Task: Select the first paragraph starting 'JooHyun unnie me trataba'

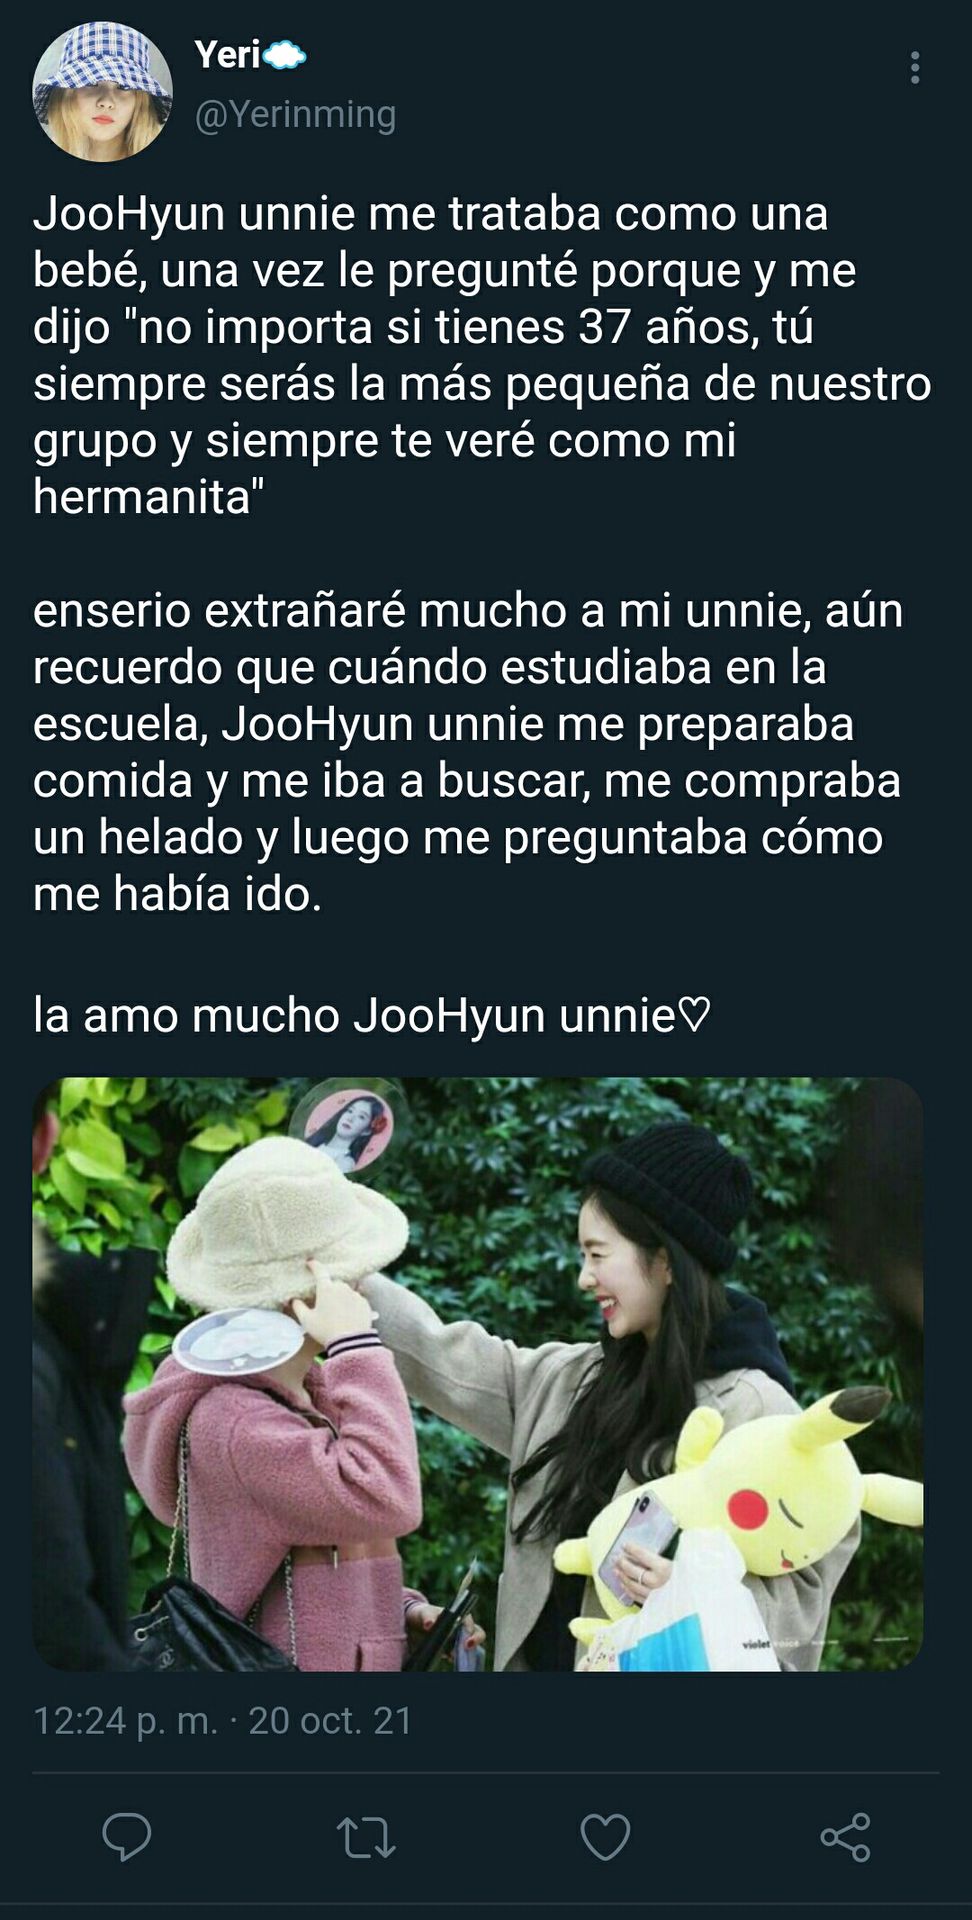Action: pyautogui.click(x=482, y=355)
